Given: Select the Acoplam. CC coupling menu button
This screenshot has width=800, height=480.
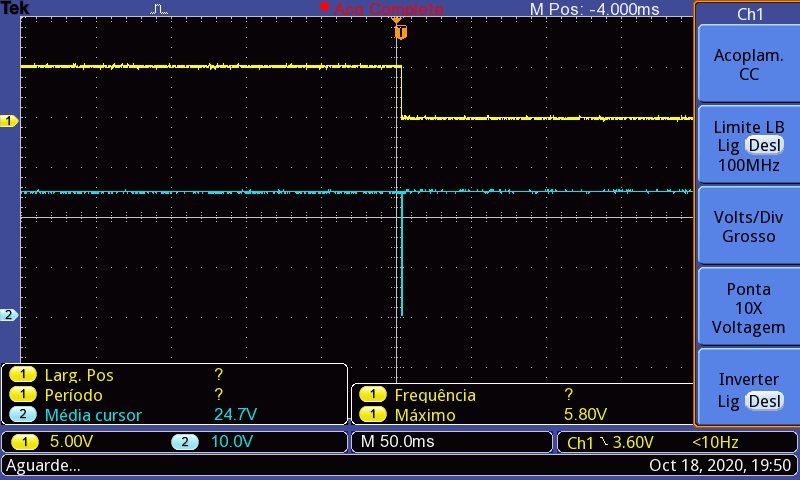Looking at the screenshot, I should click(748, 64).
